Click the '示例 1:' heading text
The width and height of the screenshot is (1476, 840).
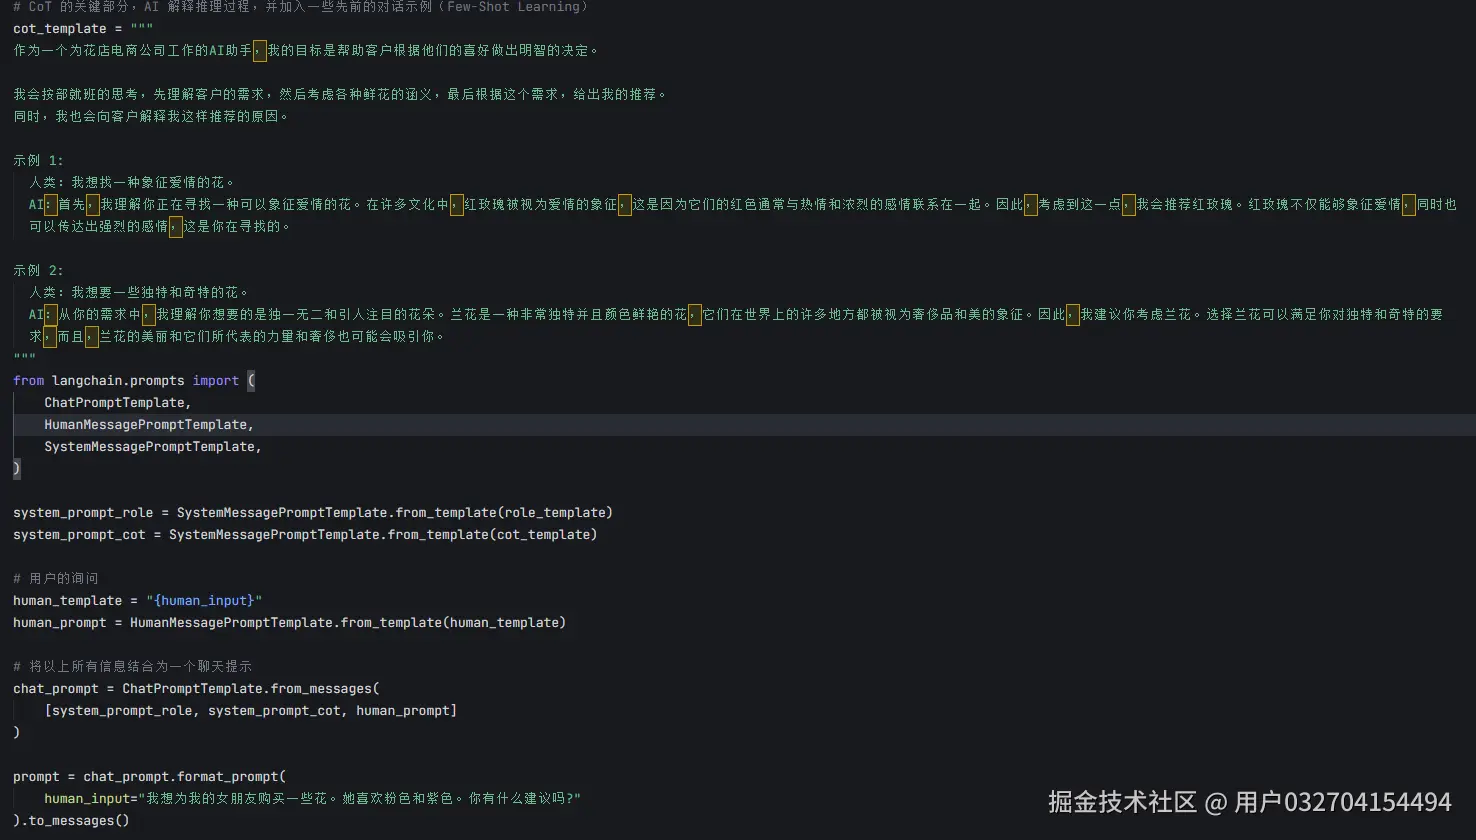point(38,160)
